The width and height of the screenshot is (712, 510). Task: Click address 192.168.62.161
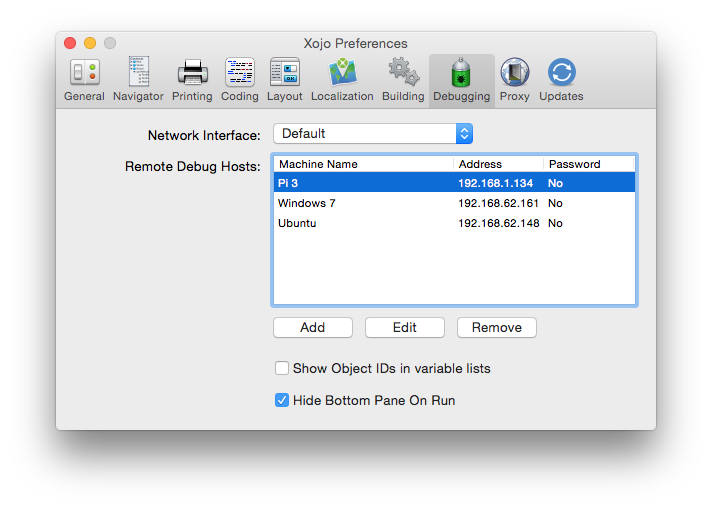498,203
